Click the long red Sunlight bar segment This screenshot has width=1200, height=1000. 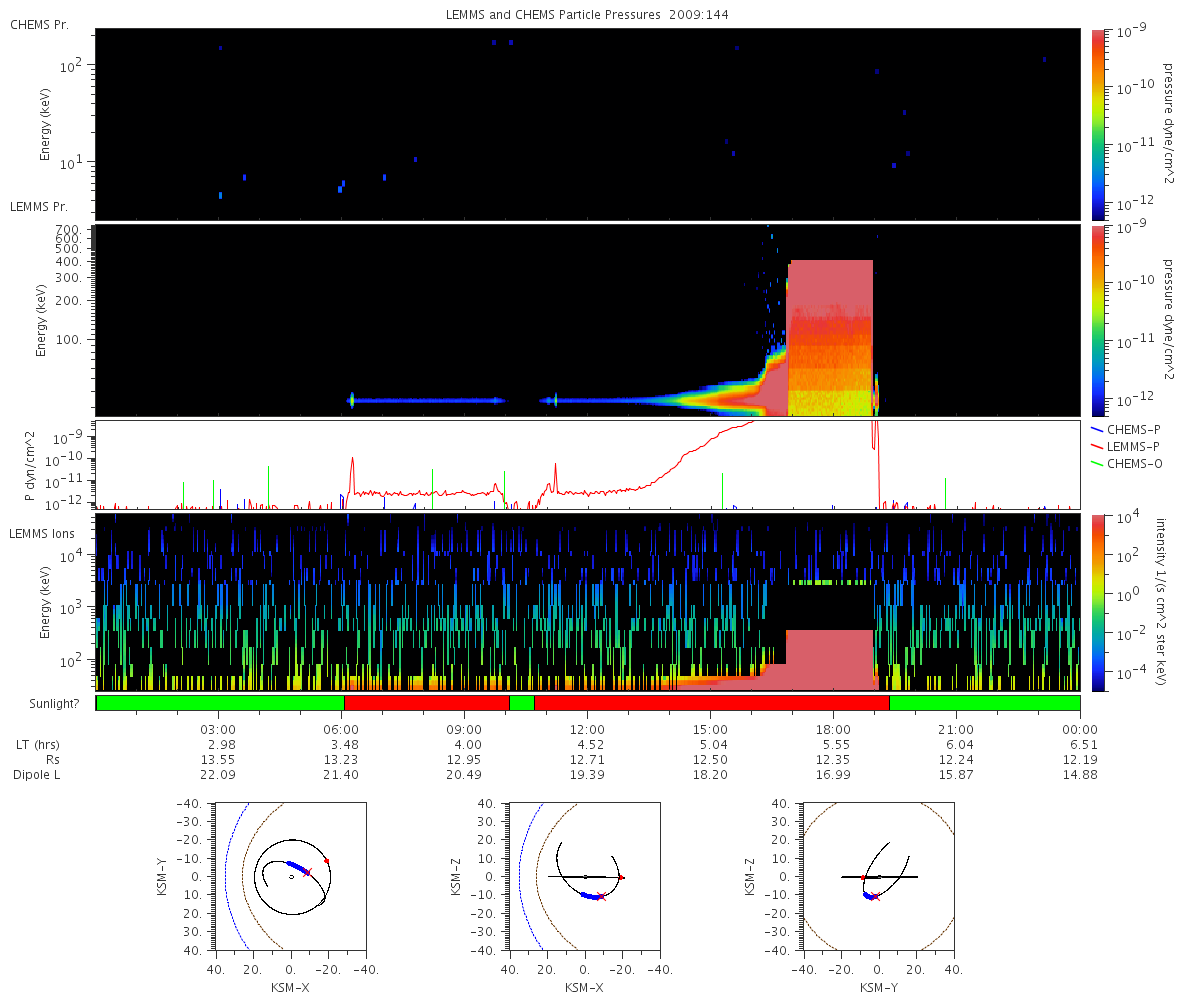coord(712,703)
